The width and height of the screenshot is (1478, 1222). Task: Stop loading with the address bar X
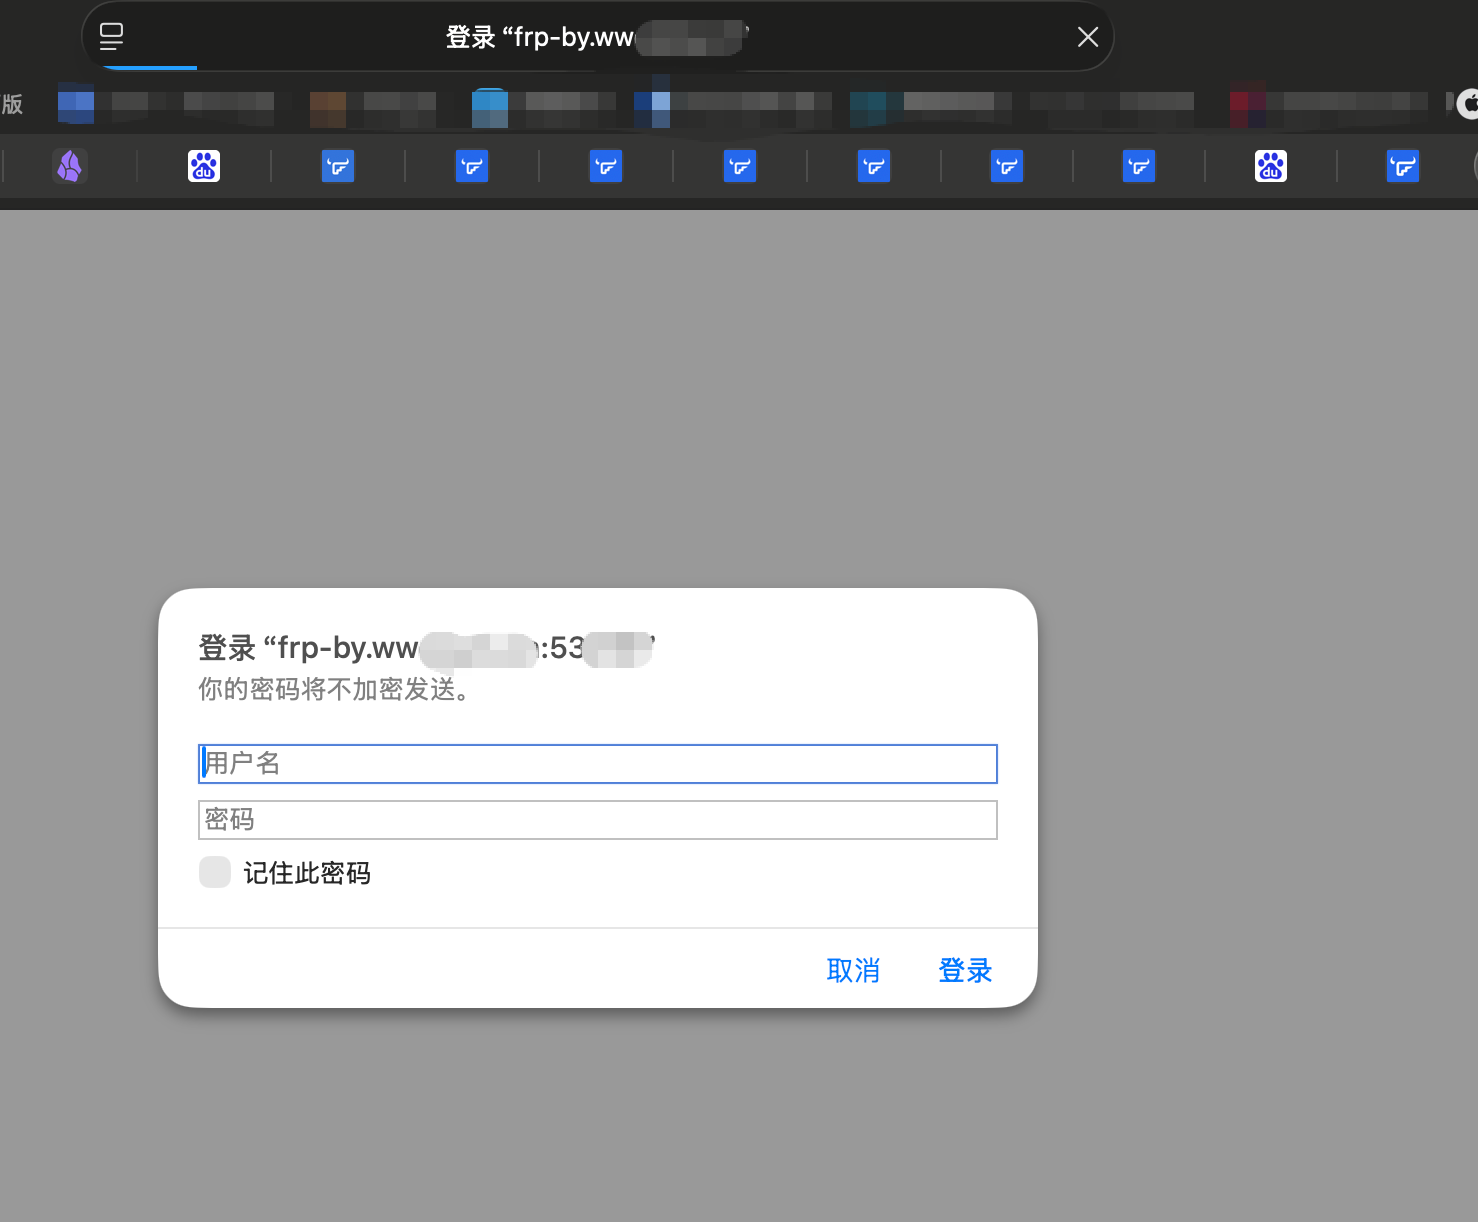tap(1088, 37)
